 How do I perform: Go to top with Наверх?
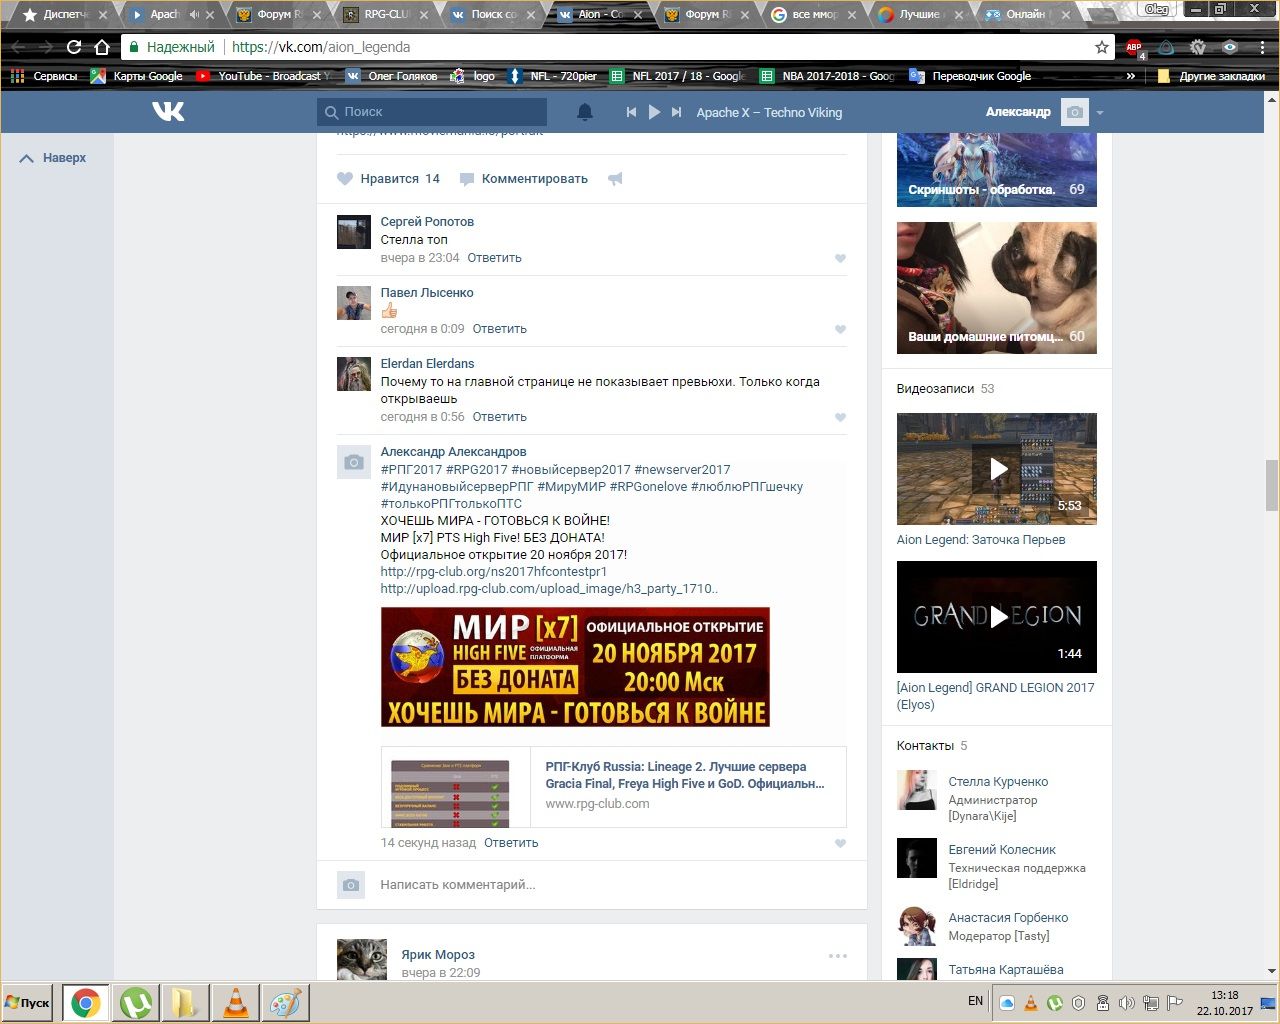click(x=54, y=158)
